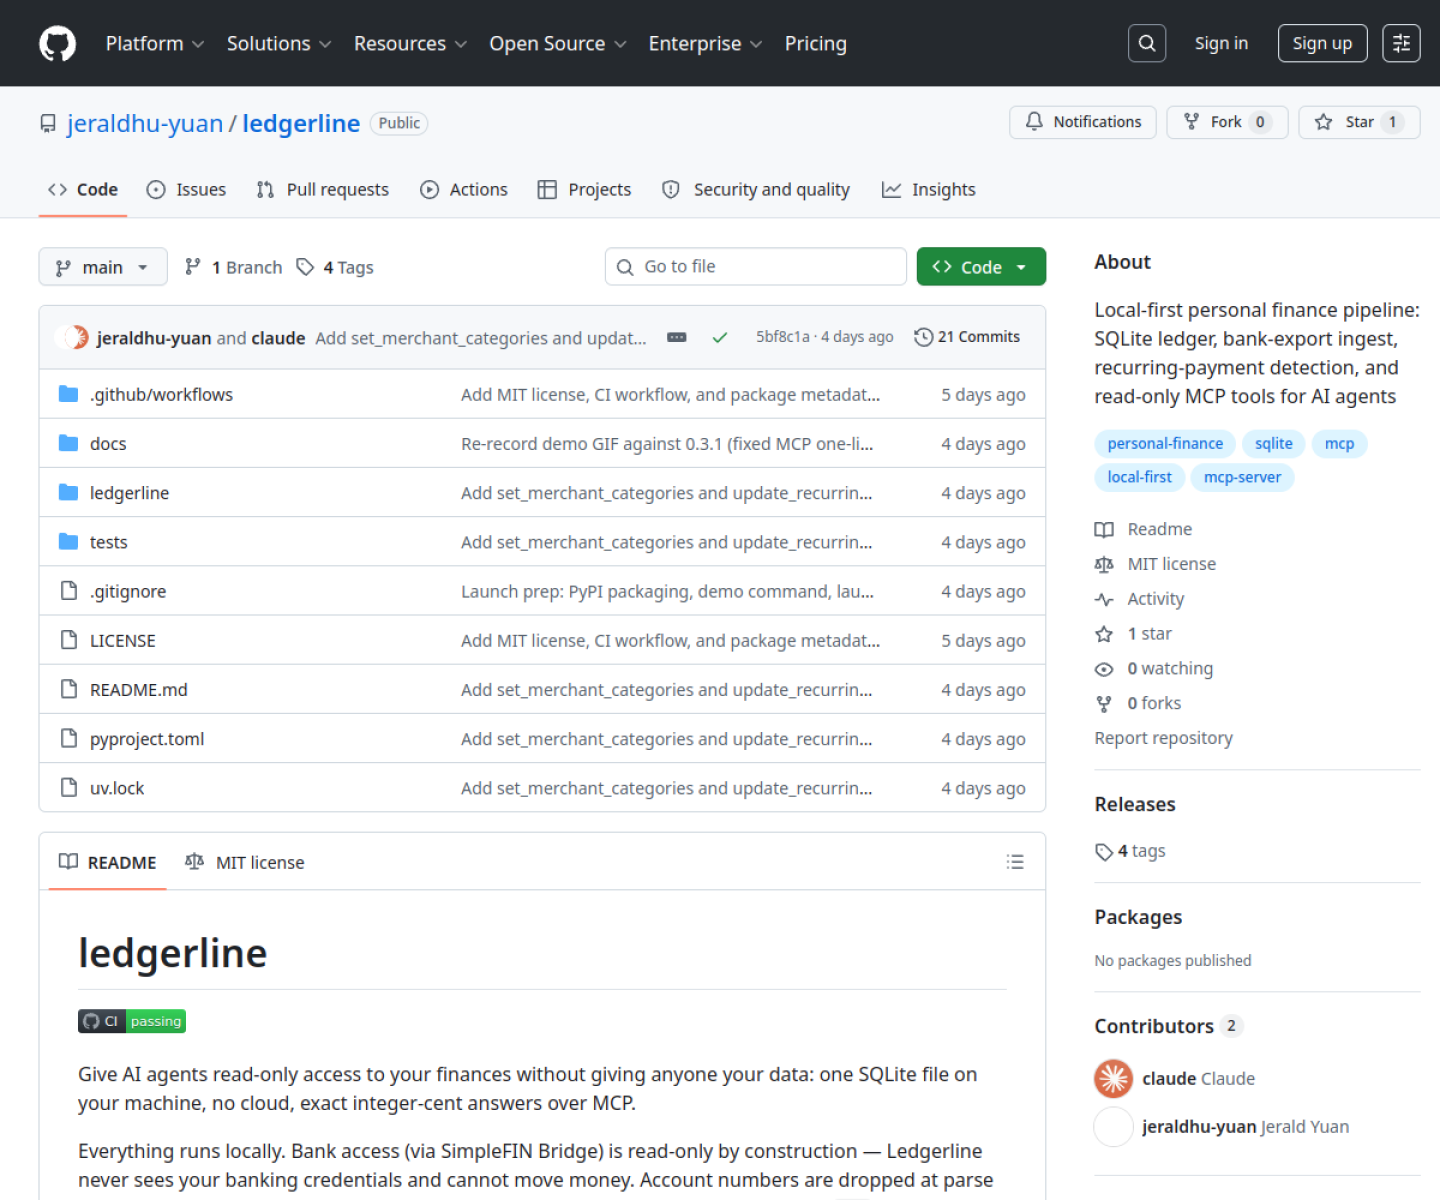Expand the Open Source menu
1440x1200 pixels.
[x=558, y=44]
